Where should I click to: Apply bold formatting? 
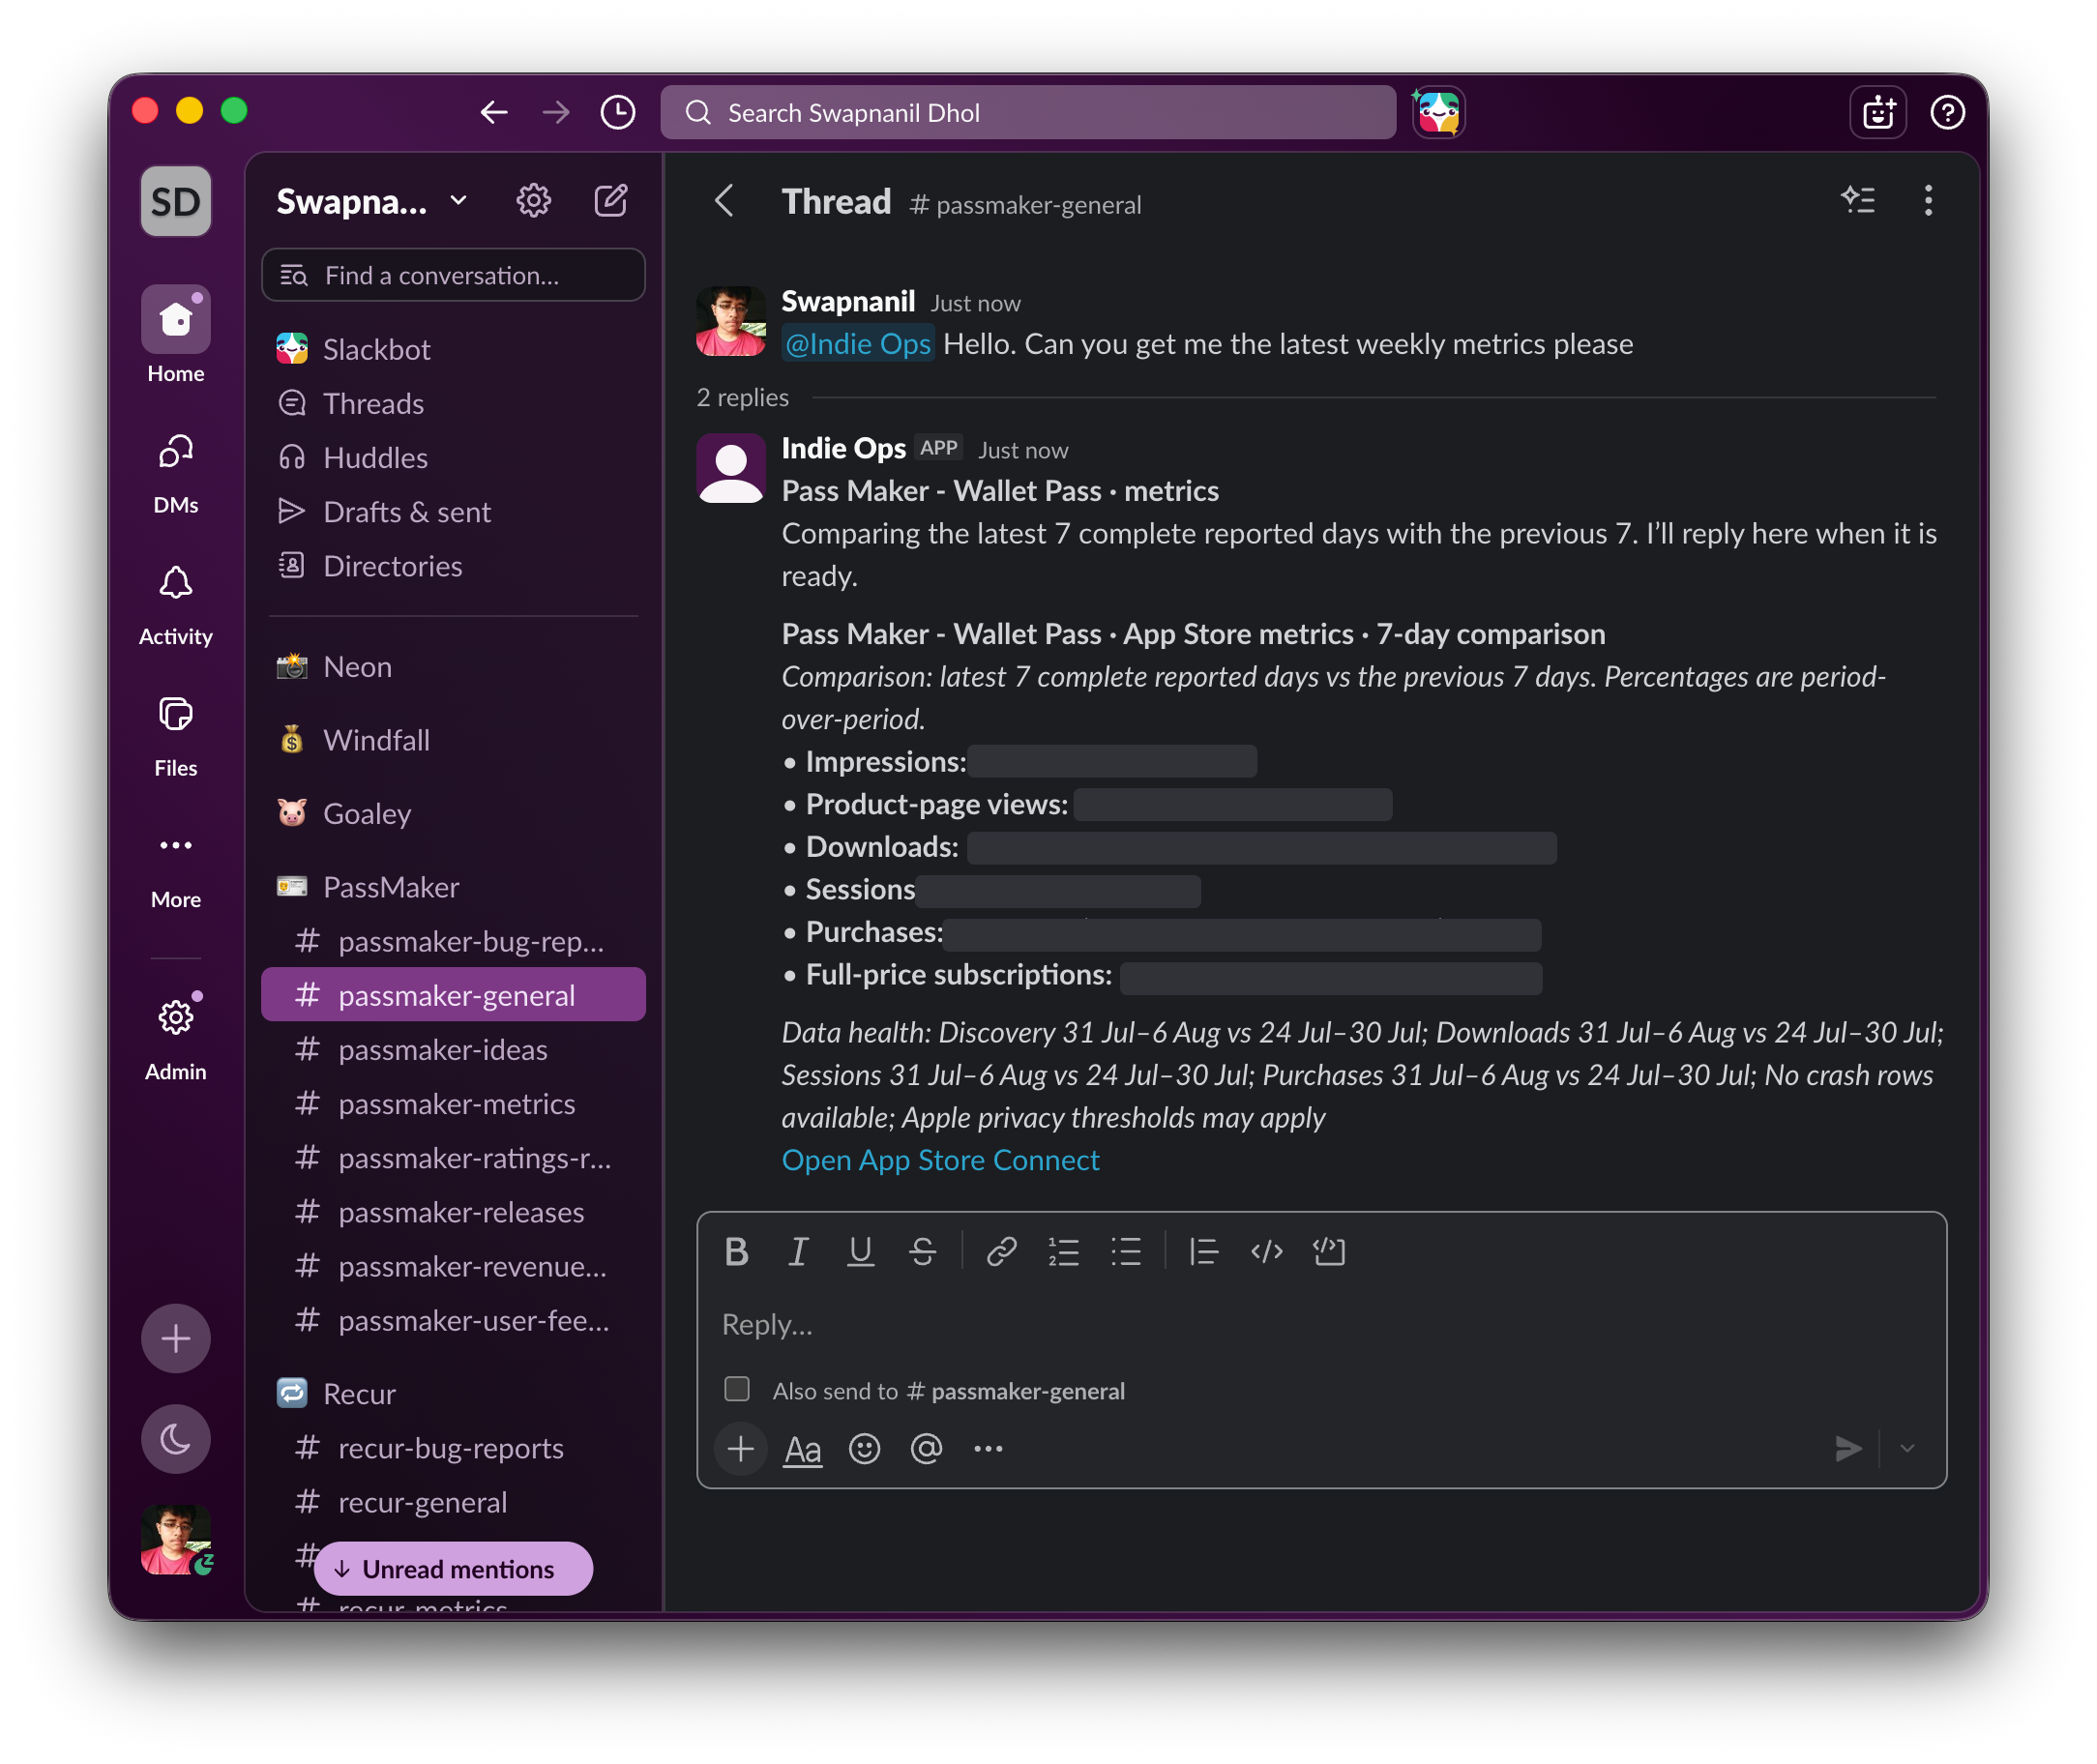pyautogui.click(x=736, y=1252)
